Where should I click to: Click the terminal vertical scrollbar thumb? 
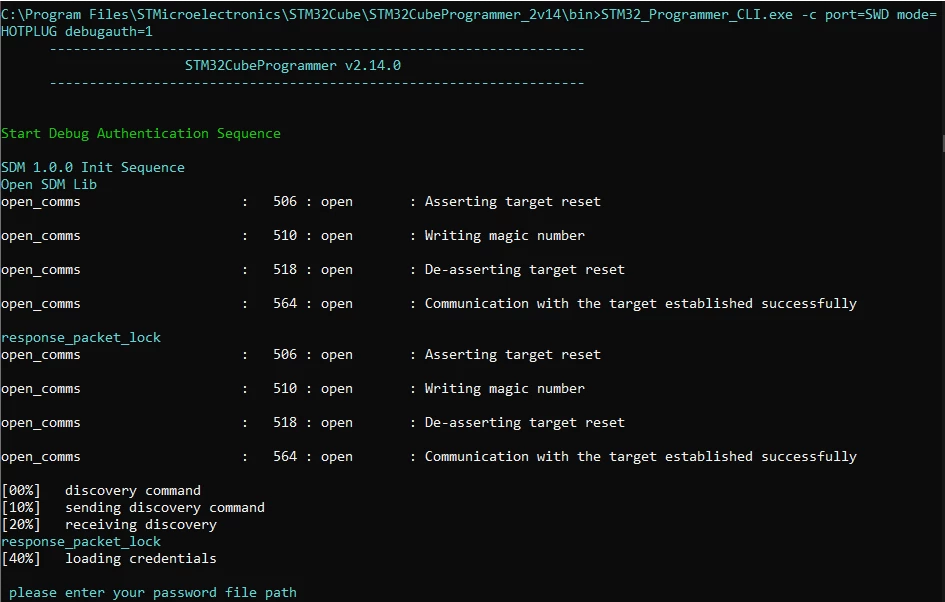point(943,145)
